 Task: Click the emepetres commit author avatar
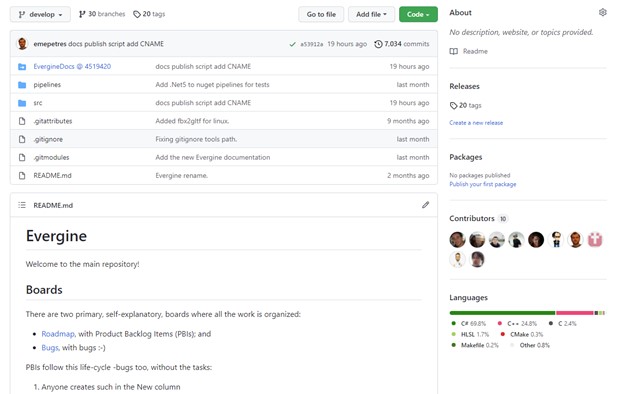click(22, 44)
